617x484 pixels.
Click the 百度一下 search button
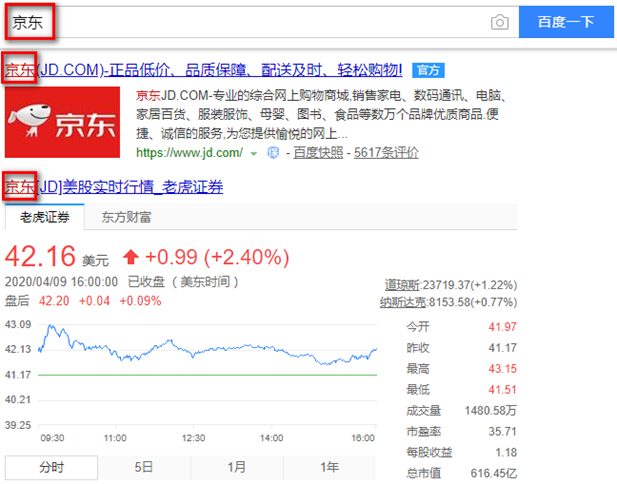[566, 22]
